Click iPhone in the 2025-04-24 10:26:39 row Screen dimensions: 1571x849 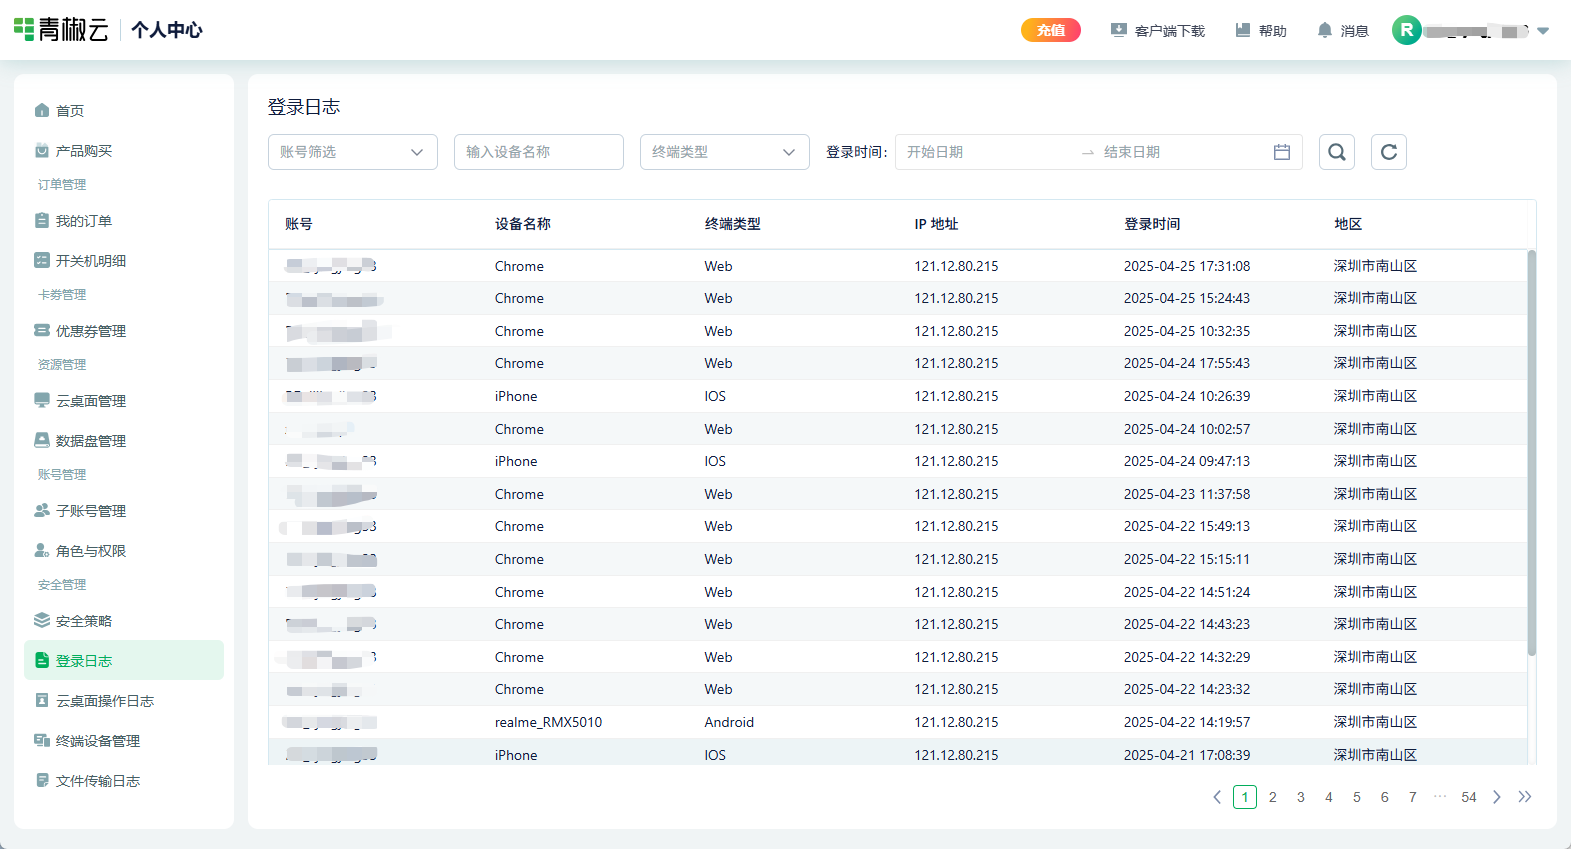(516, 396)
